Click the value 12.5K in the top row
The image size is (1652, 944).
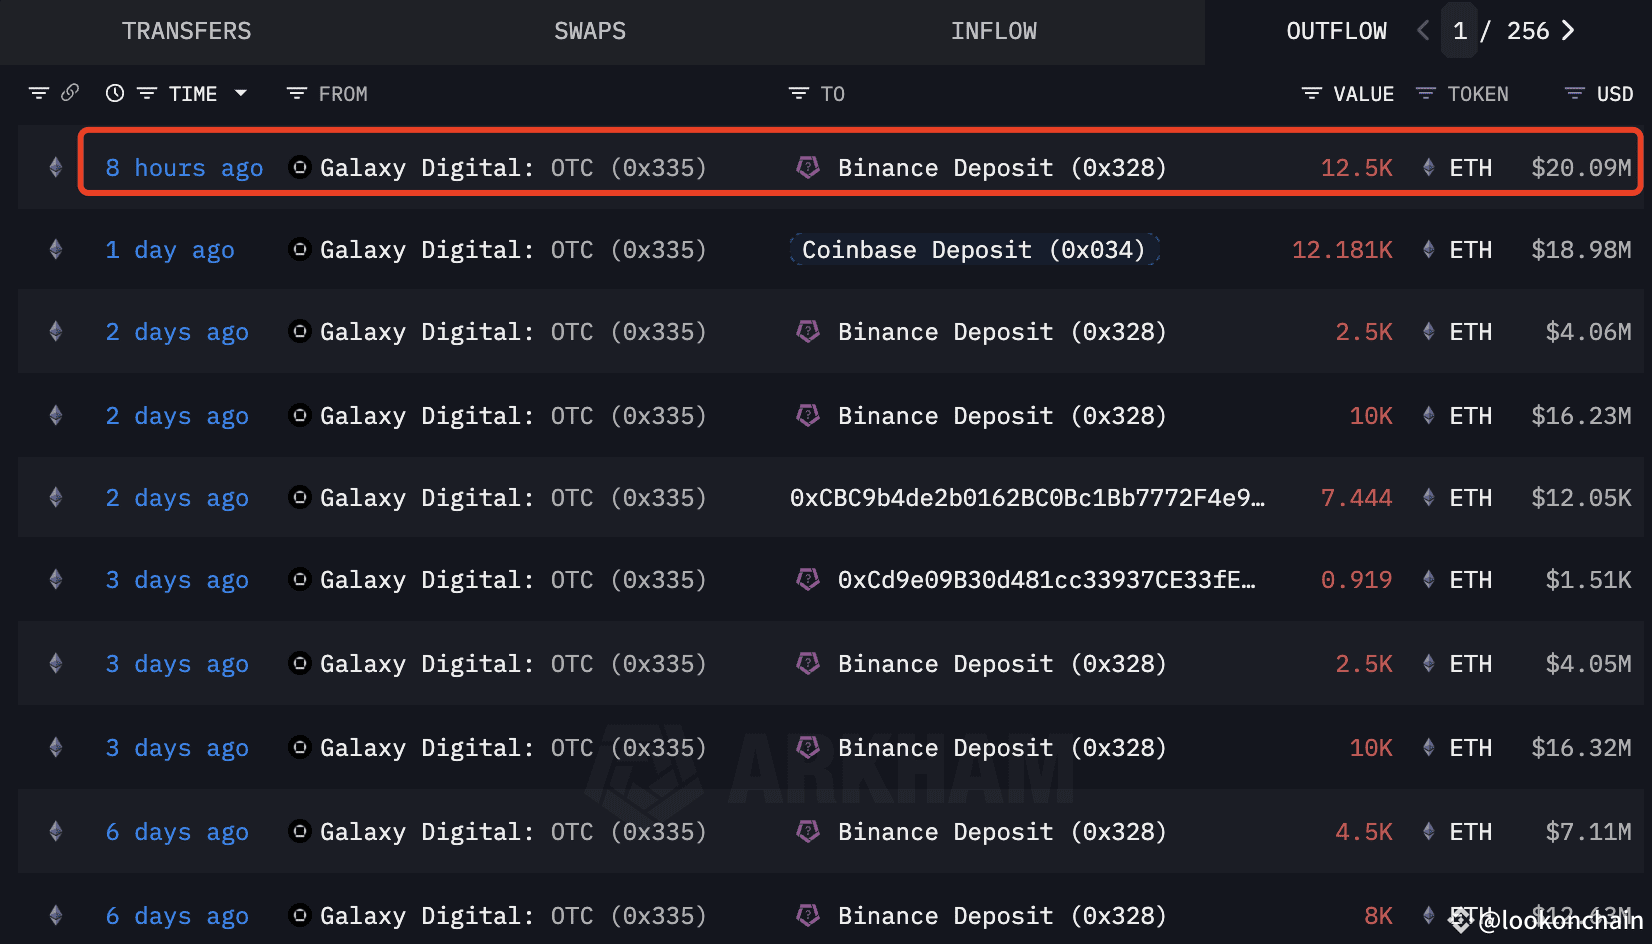click(x=1356, y=168)
